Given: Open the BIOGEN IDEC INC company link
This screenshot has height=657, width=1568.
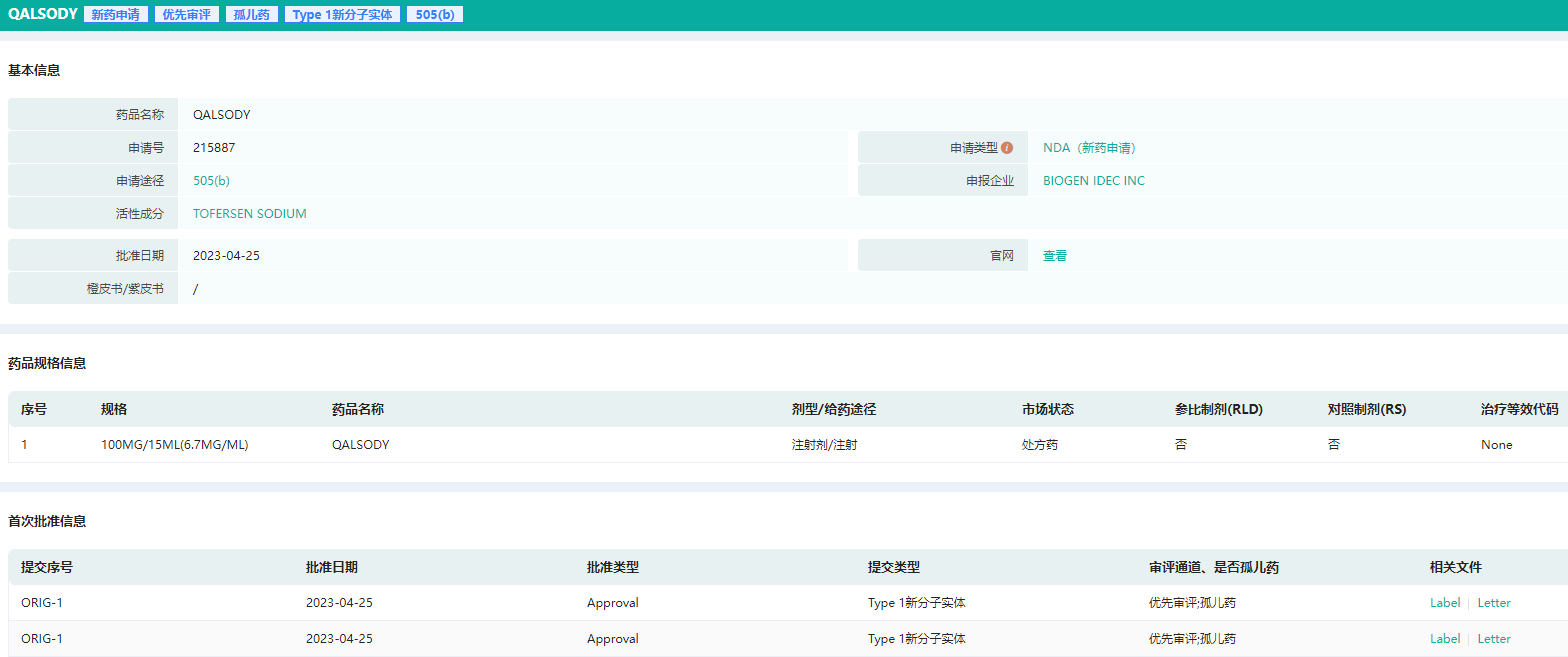Looking at the screenshot, I should (x=1093, y=181).
